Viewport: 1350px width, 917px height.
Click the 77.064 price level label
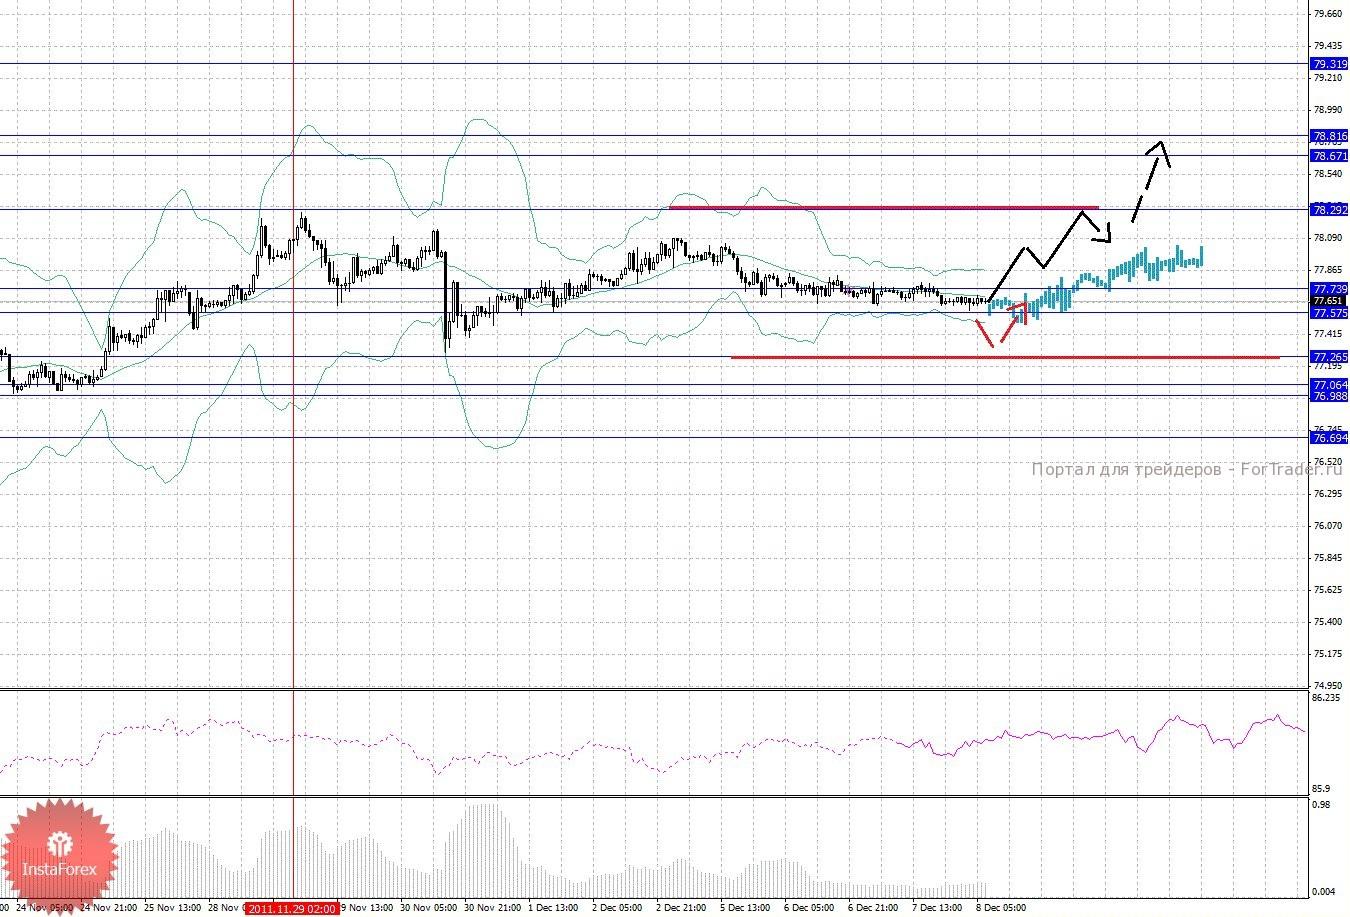[x=1329, y=385]
